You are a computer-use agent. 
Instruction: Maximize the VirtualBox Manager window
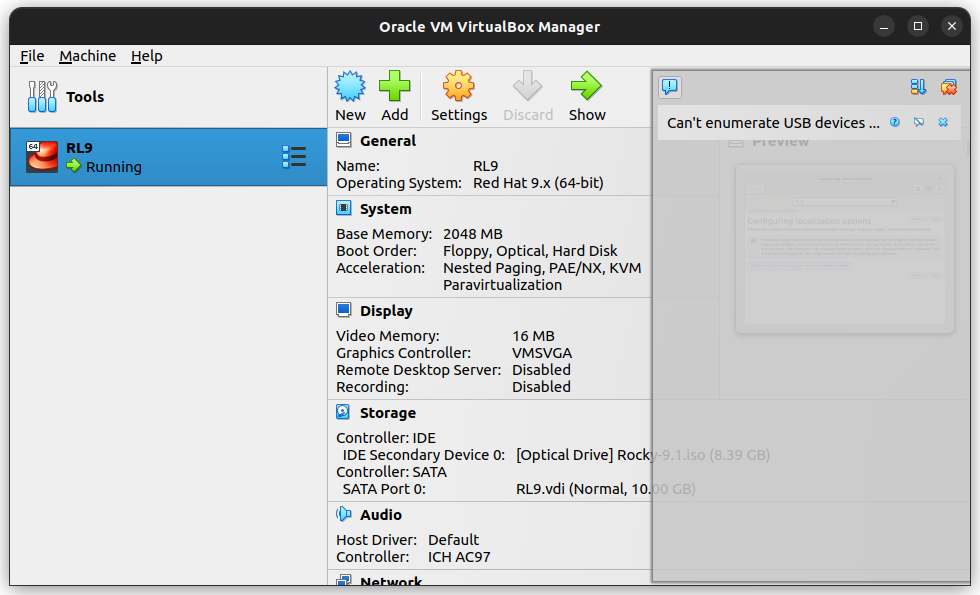click(x=918, y=26)
